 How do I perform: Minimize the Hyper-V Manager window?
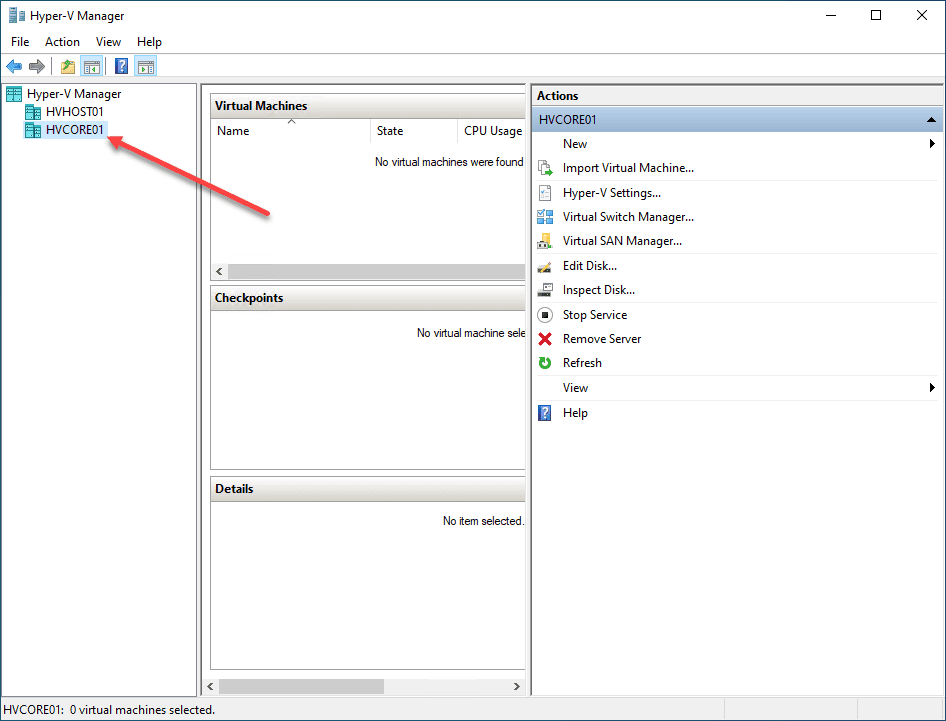[x=831, y=15]
